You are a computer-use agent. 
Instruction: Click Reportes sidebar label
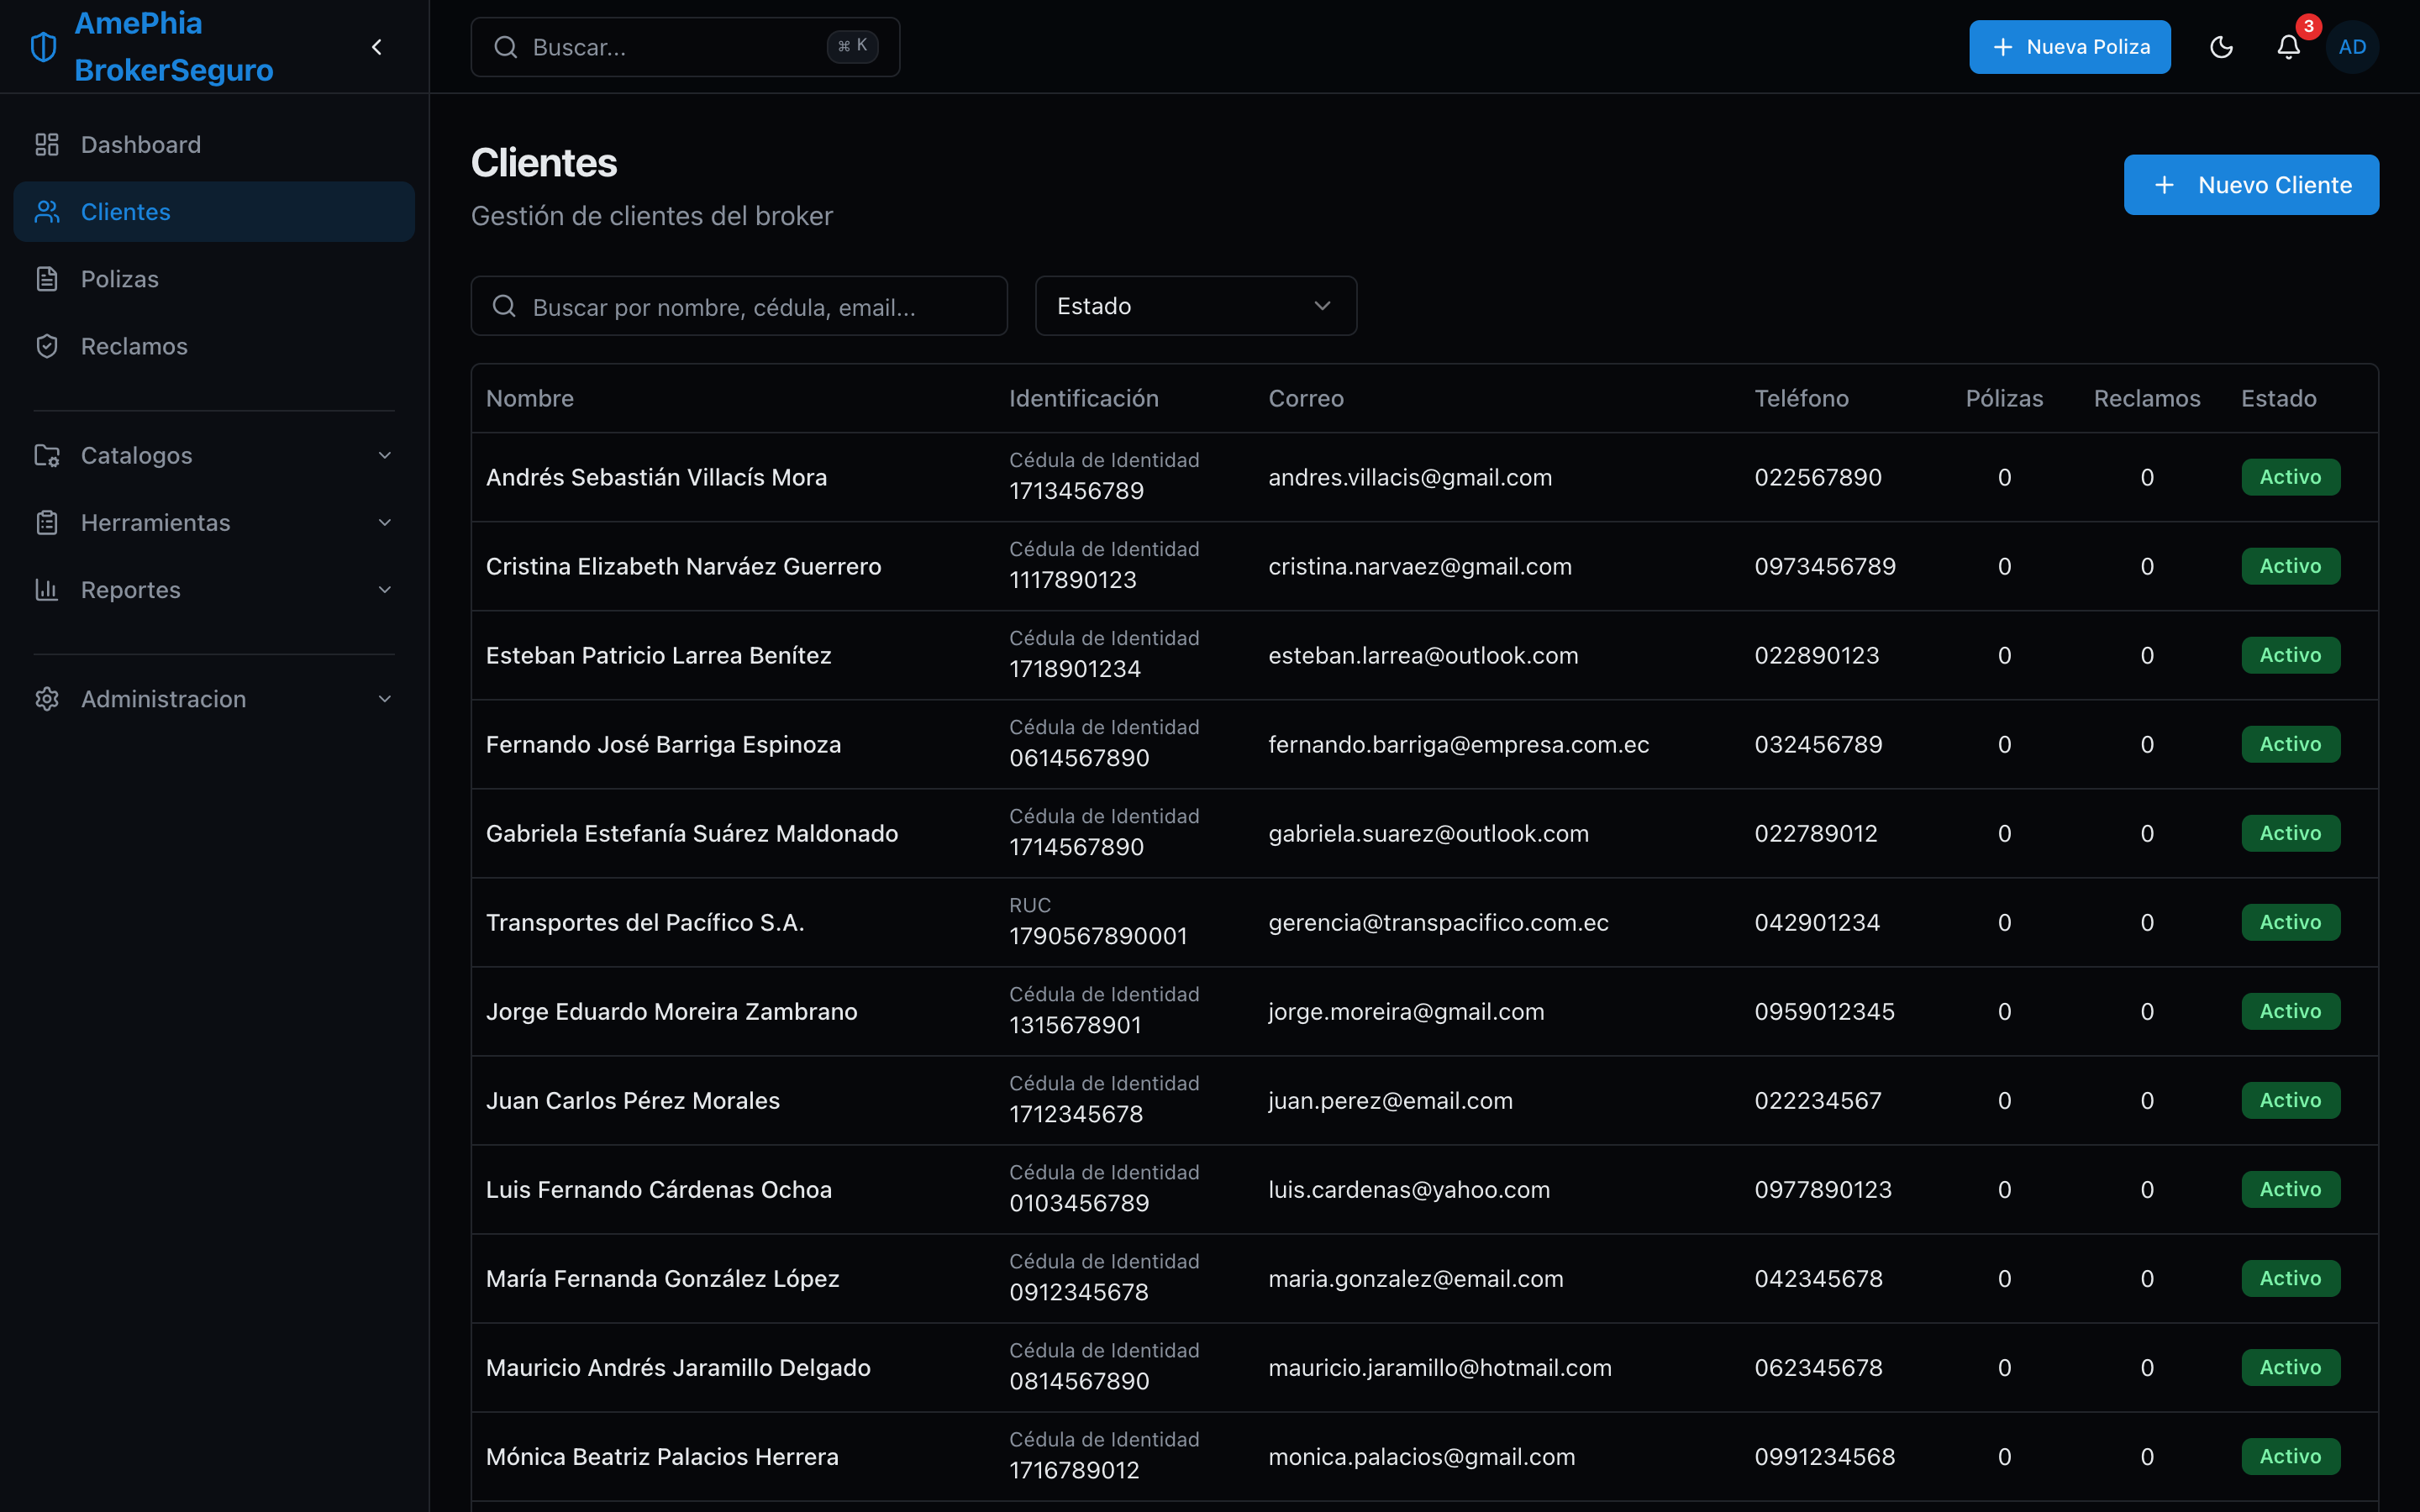(131, 589)
